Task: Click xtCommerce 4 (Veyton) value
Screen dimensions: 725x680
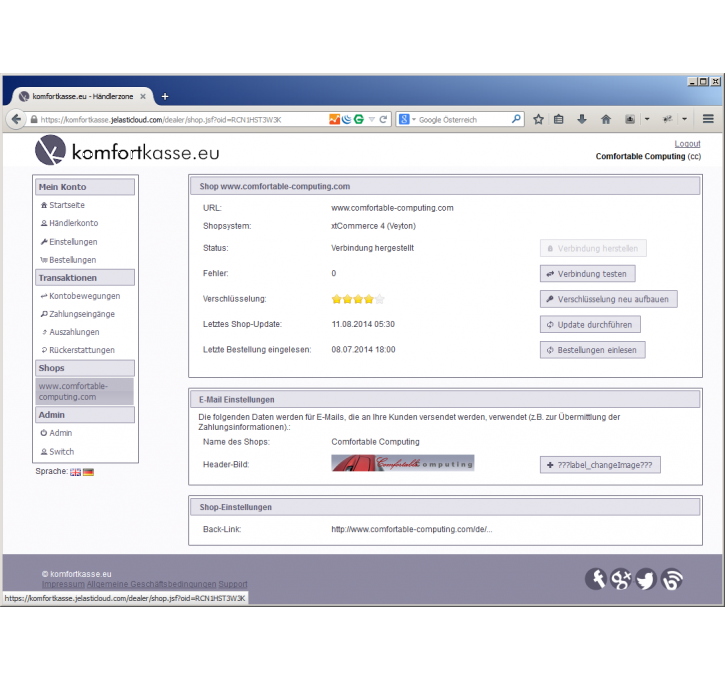Action: coord(374,226)
